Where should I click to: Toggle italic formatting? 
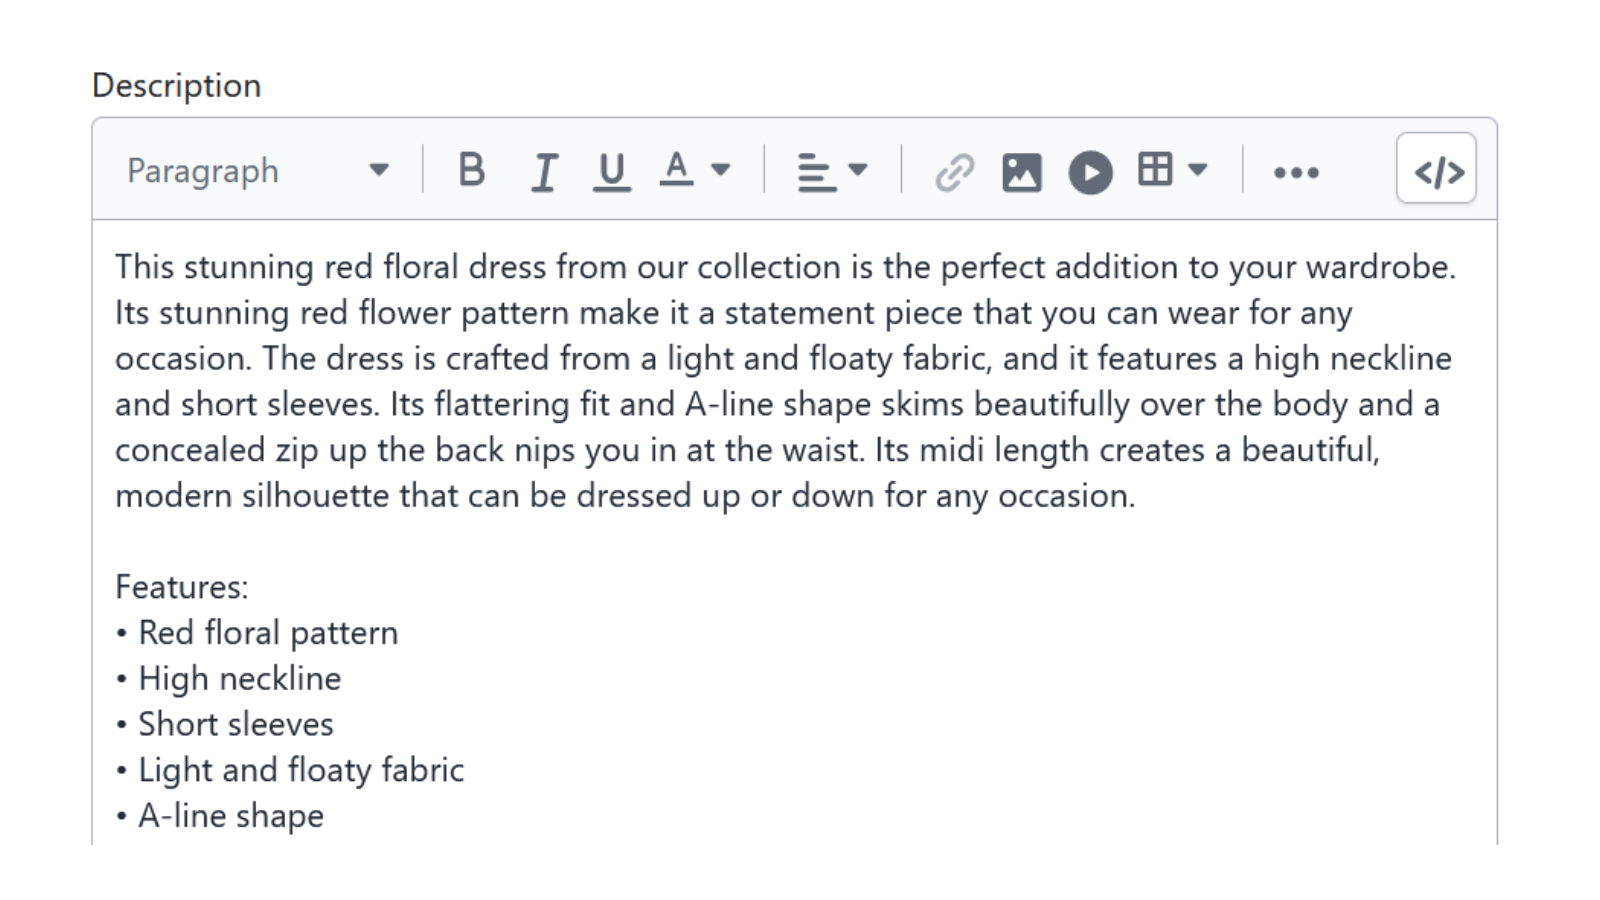click(543, 171)
